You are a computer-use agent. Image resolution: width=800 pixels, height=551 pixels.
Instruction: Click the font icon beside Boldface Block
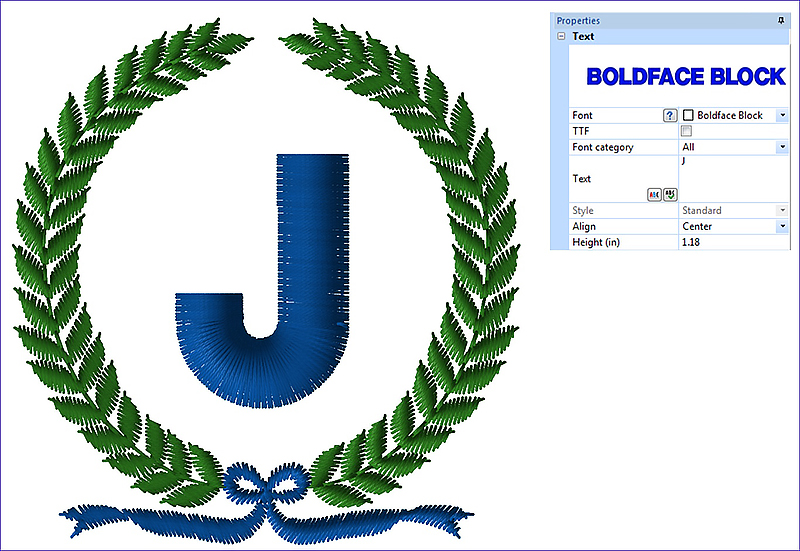tap(688, 116)
